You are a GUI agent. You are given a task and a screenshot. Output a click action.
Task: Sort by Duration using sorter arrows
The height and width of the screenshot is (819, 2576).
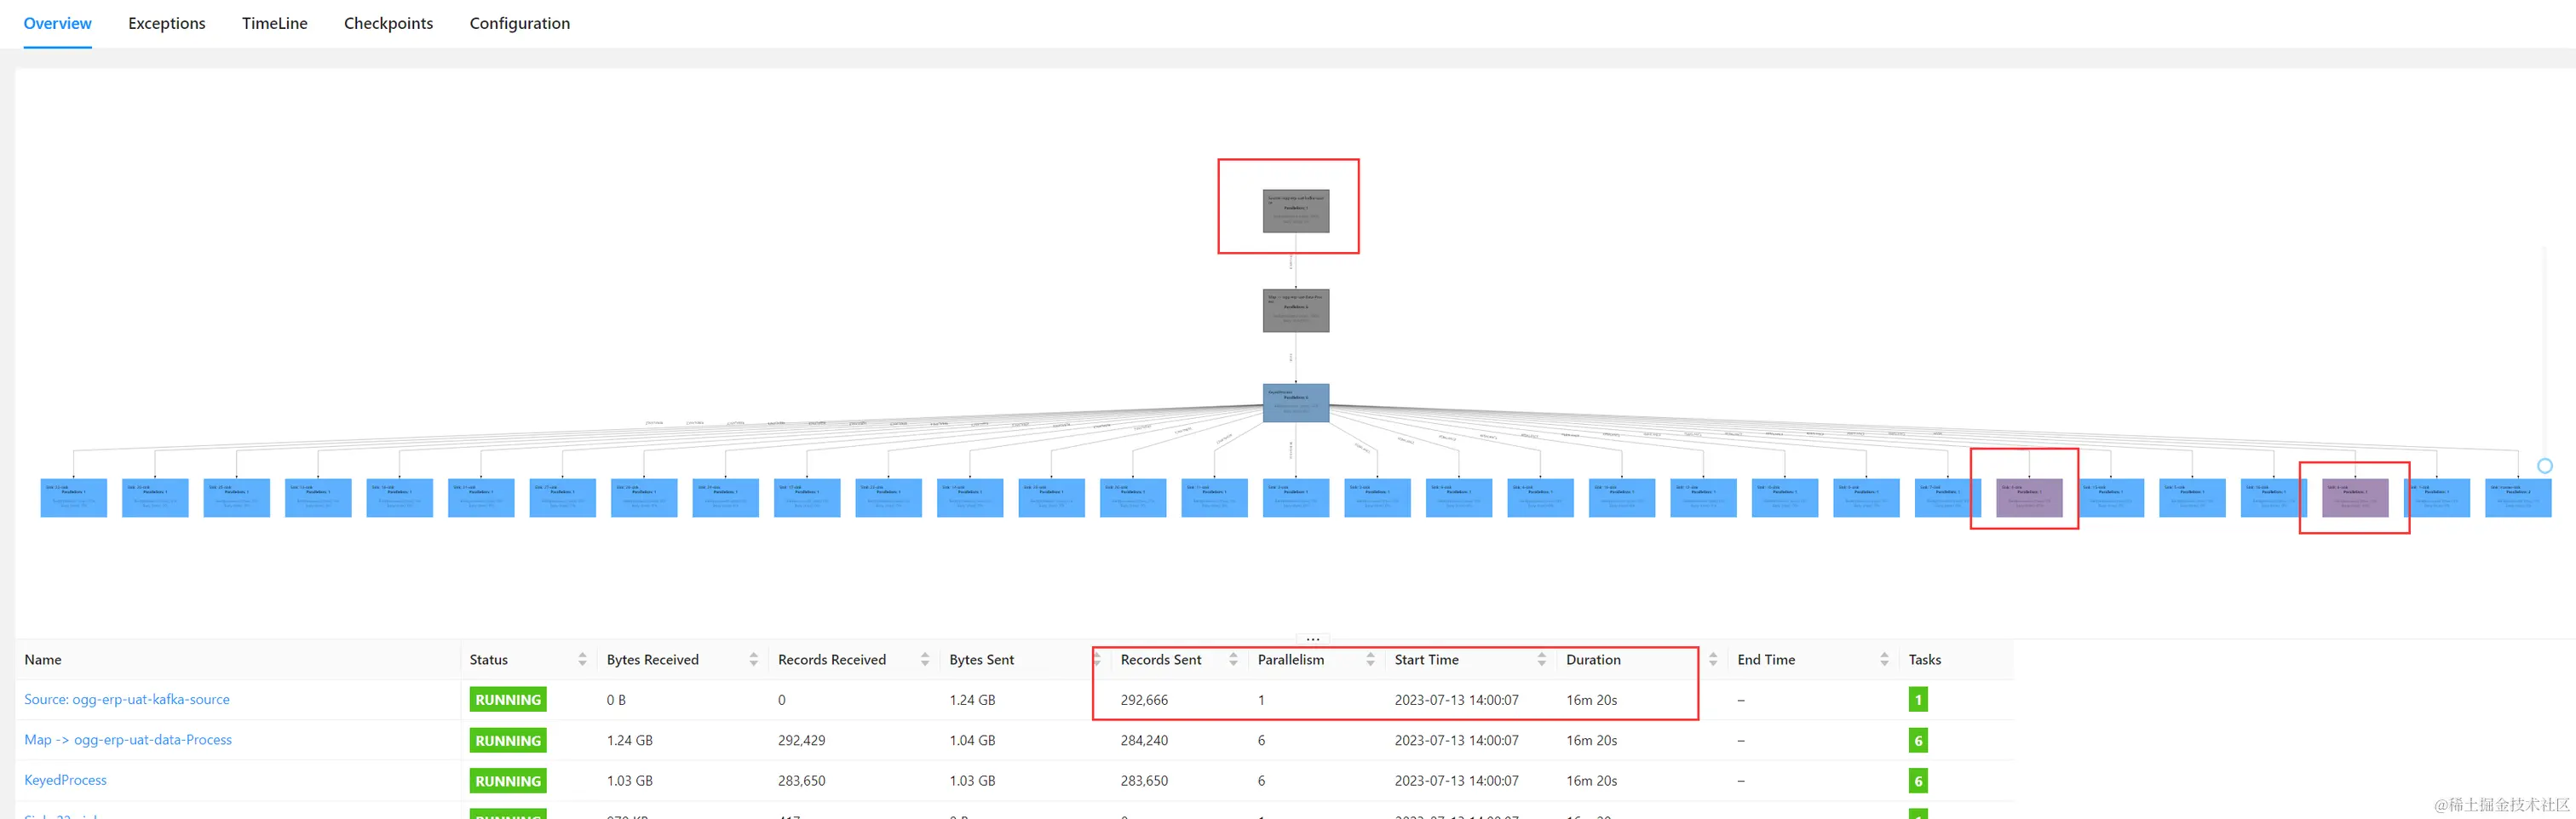tap(1713, 659)
